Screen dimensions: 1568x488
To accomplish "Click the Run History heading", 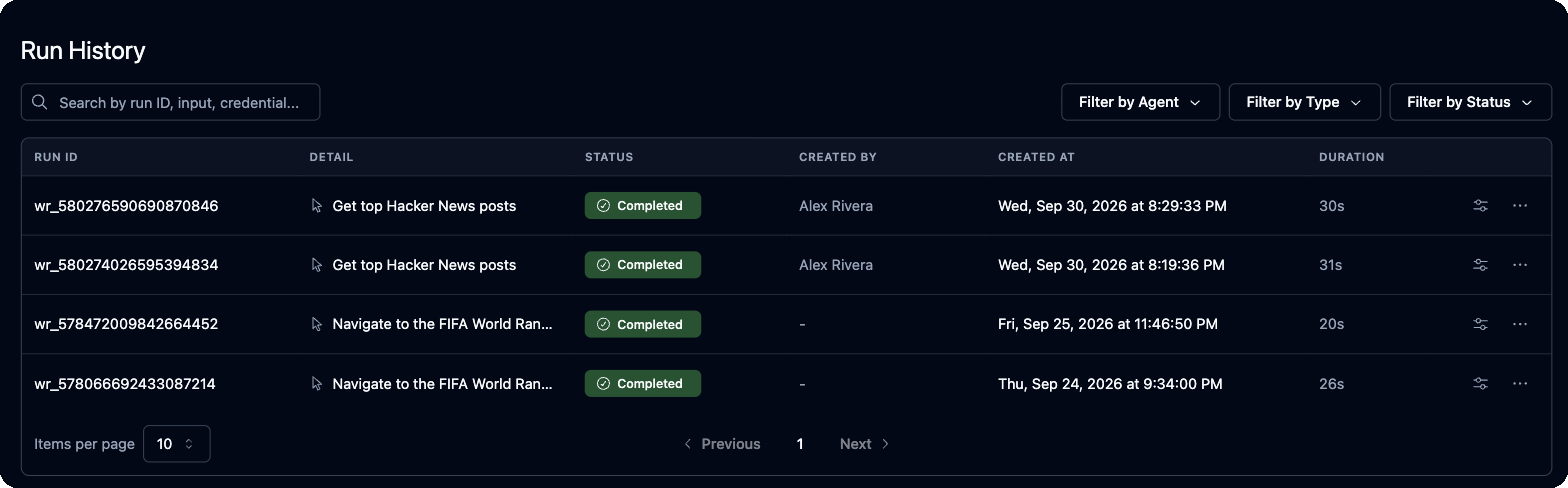I will pyautogui.click(x=83, y=51).
